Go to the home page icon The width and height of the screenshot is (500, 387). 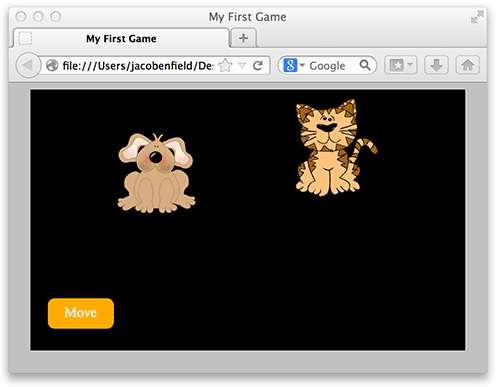coord(468,65)
